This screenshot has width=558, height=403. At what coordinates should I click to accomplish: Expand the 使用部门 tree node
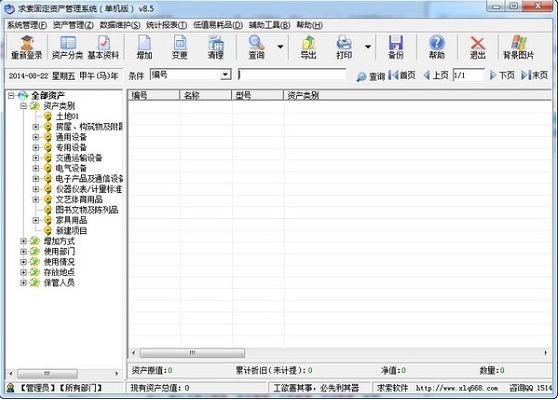coord(23,251)
